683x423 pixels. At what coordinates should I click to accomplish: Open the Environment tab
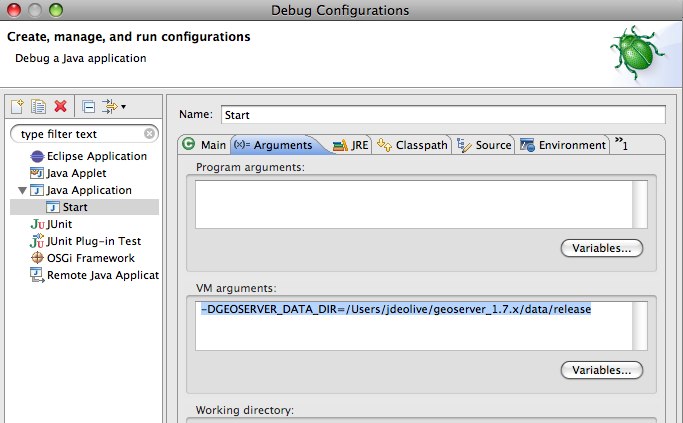564,145
